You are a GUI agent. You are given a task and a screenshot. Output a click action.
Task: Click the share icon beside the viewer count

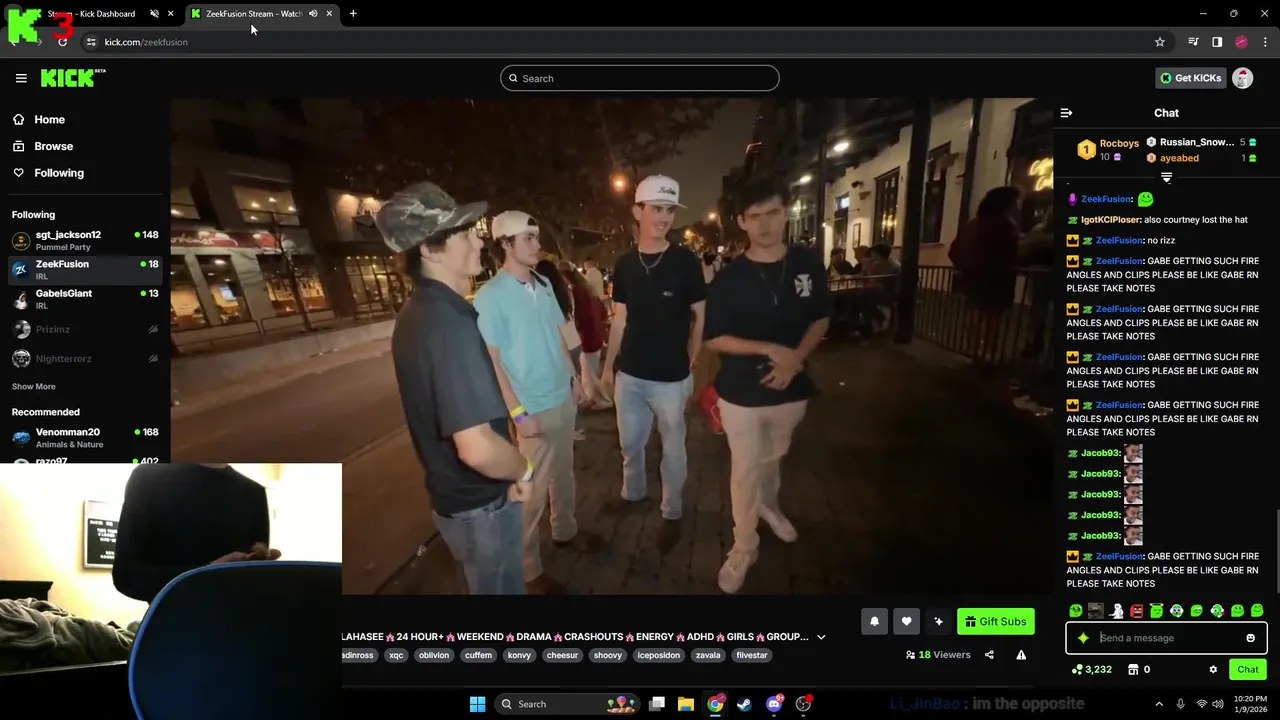[989, 655]
